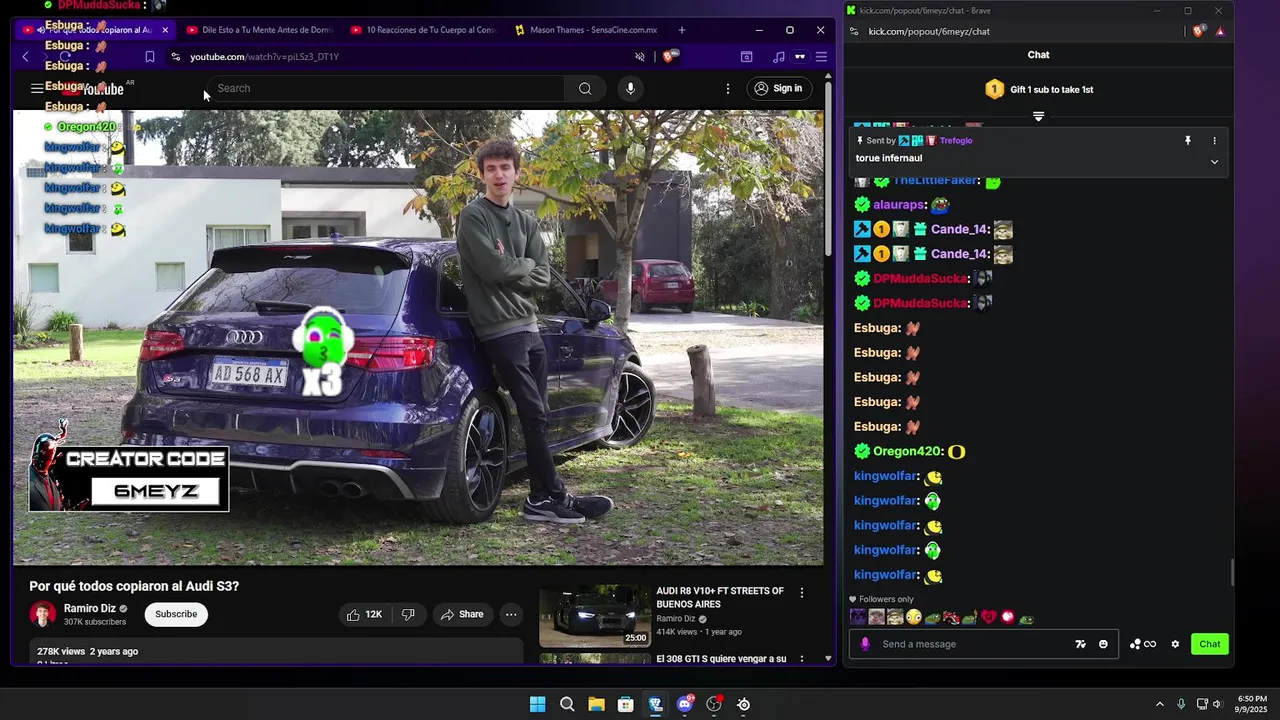Open Brave Shields in the YouTube window
Screen dimensions: 1280x720
(669, 57)
